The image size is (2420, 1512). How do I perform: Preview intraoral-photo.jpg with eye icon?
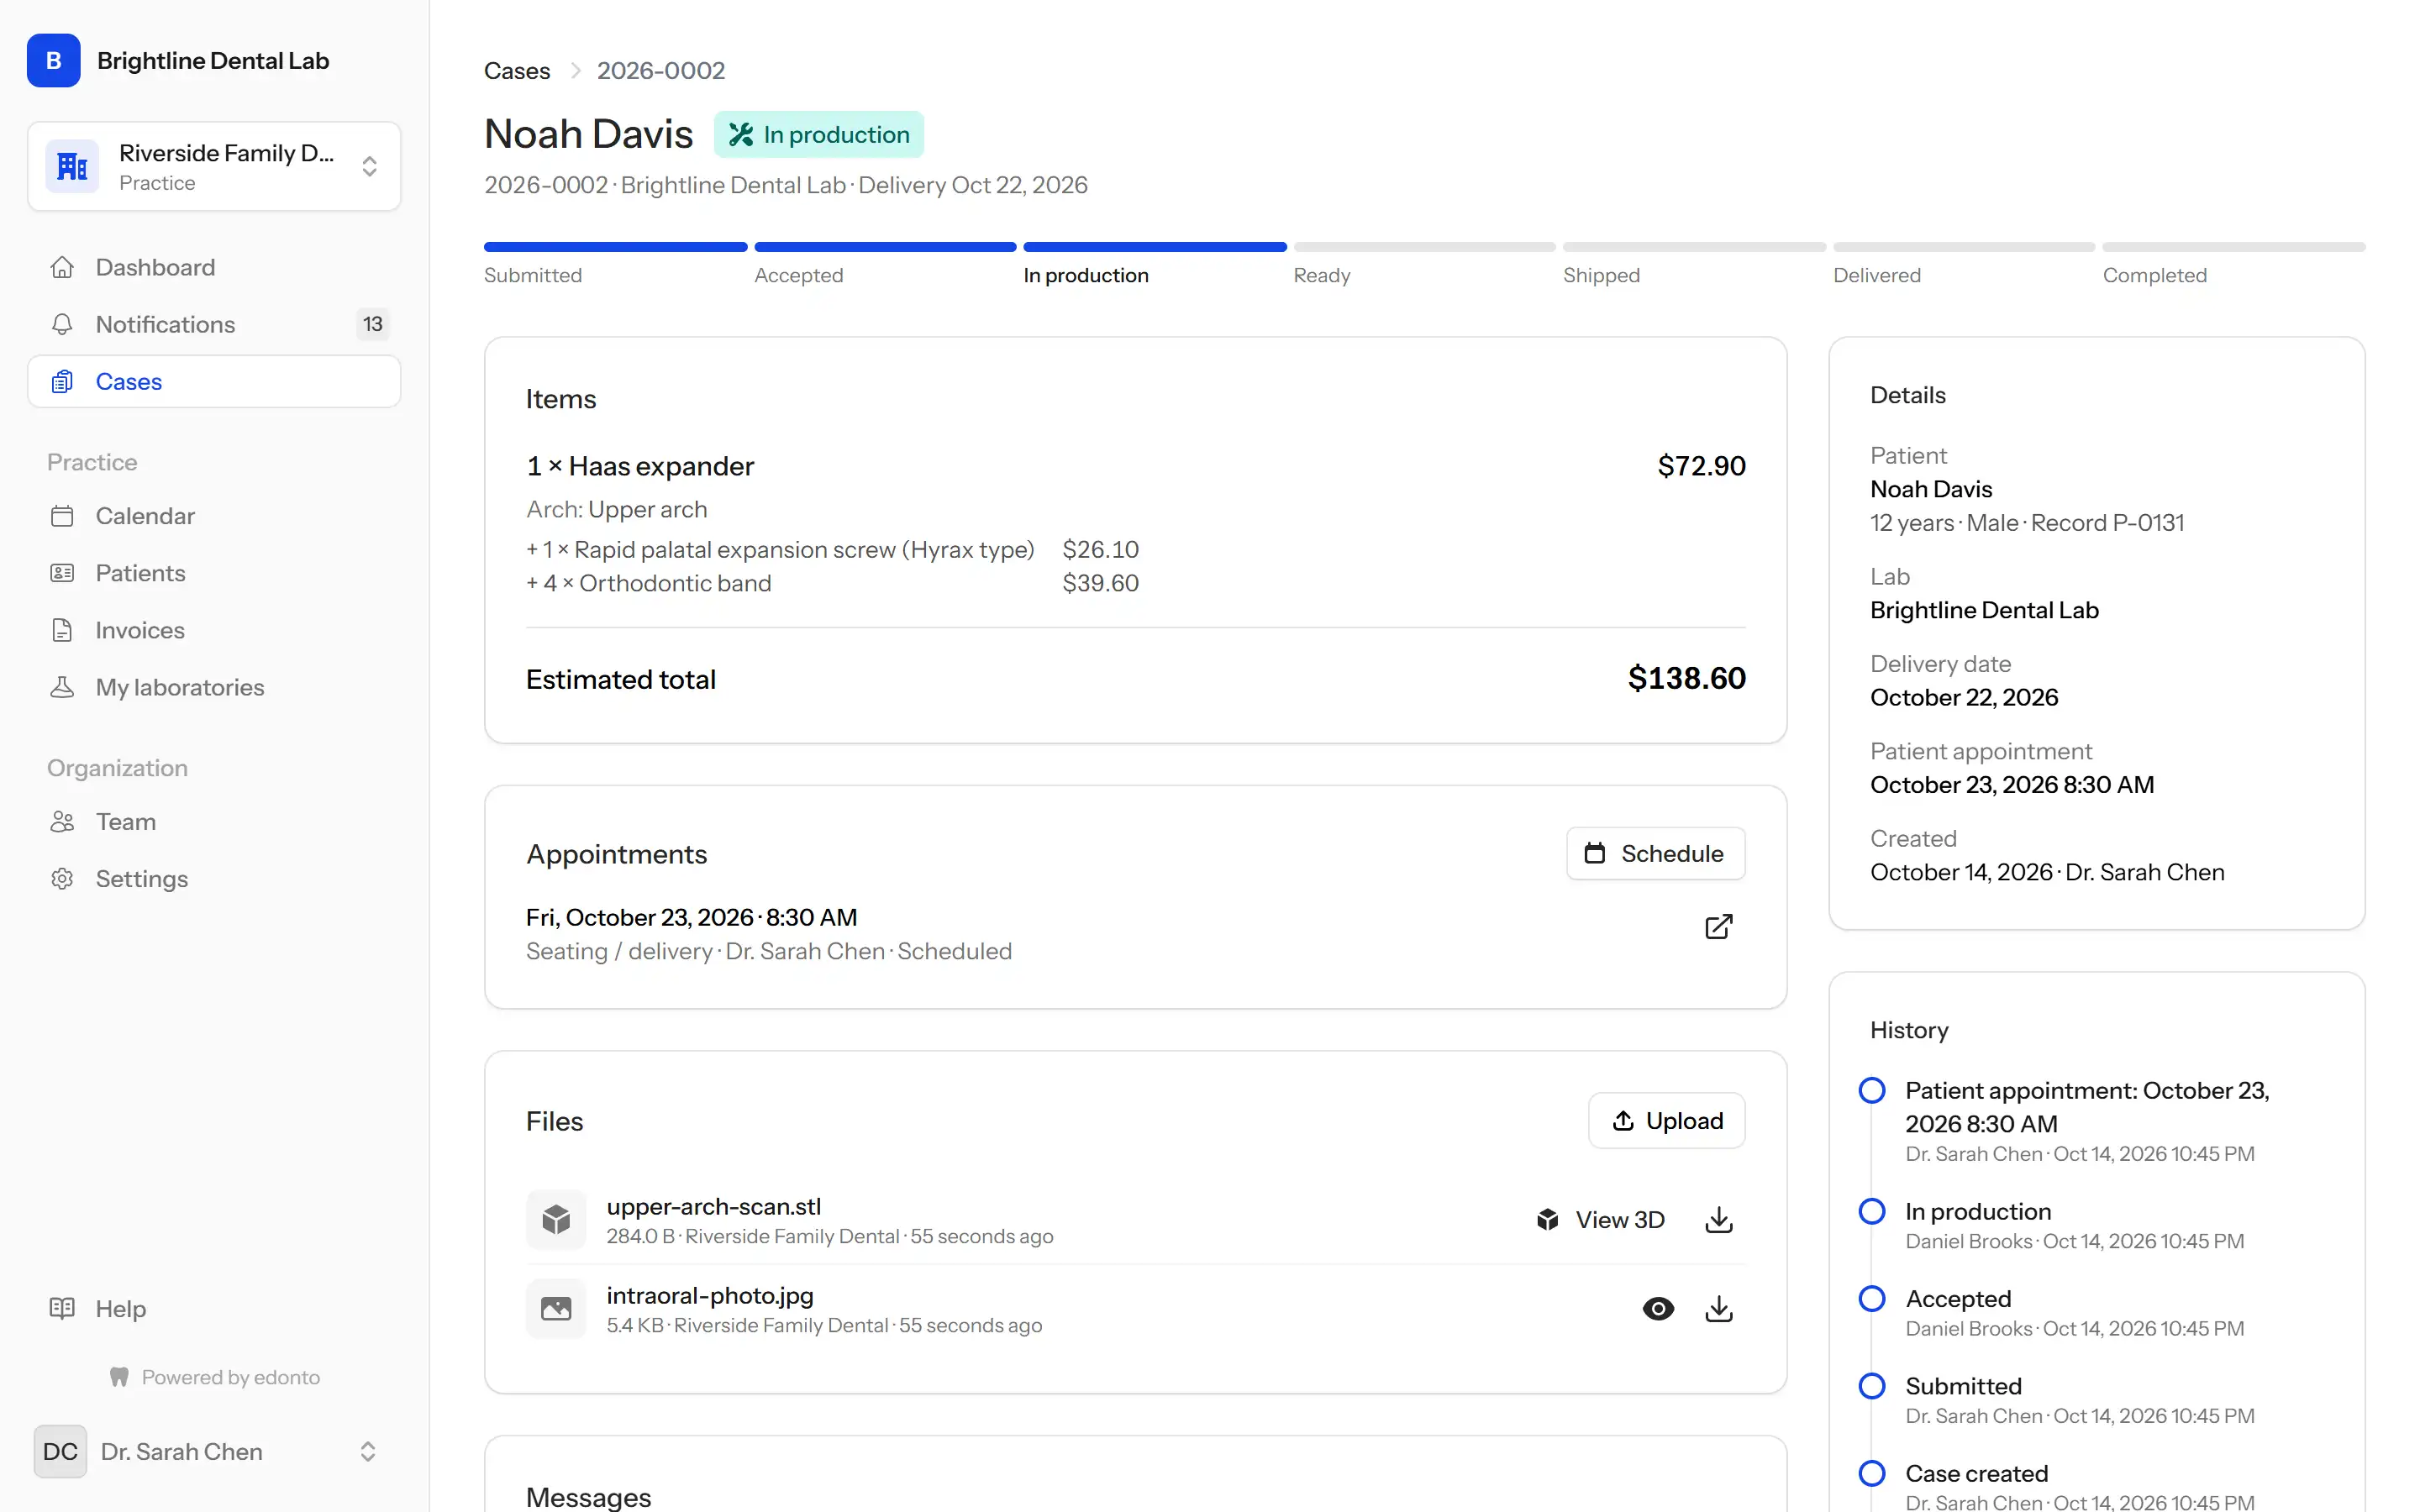pos(1658,1308)
